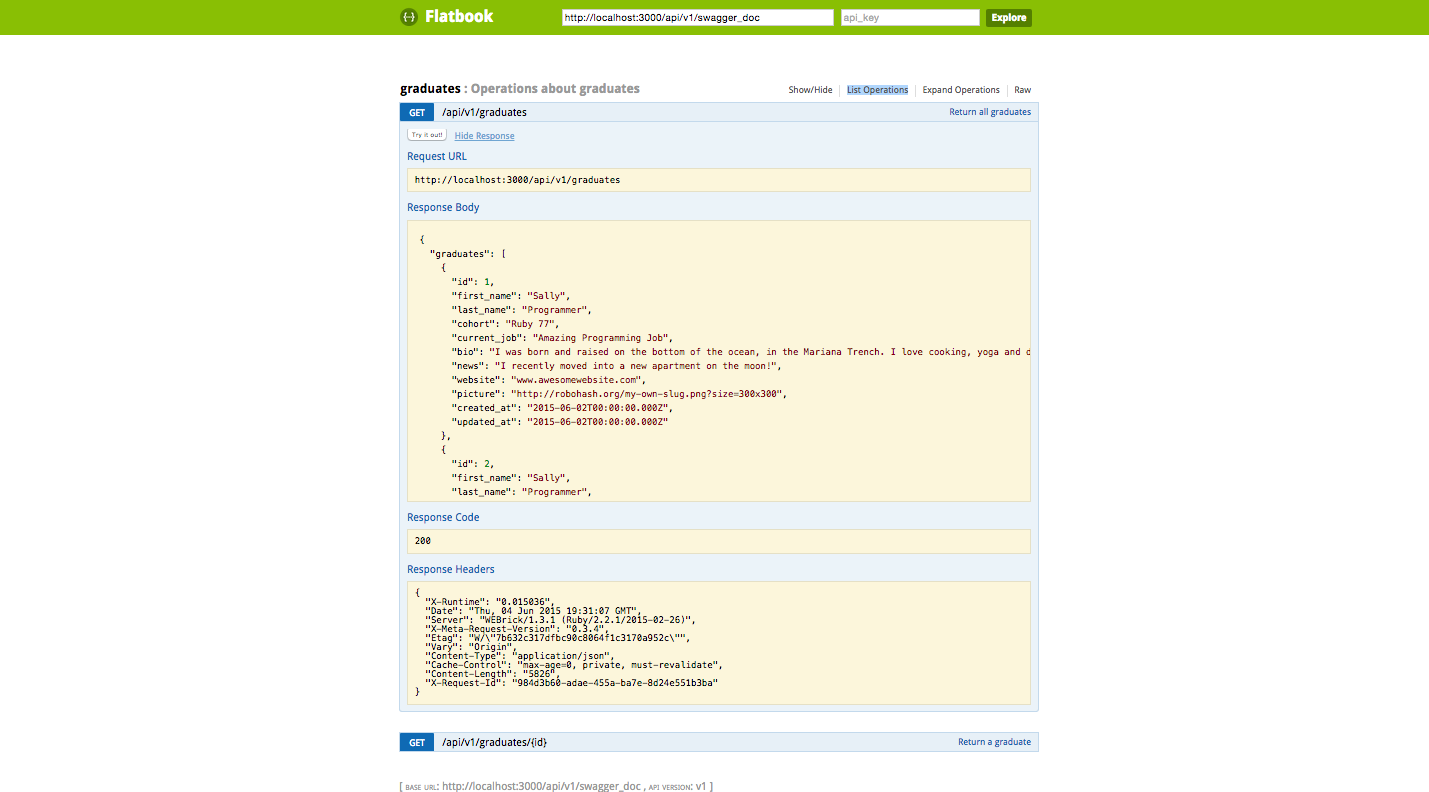Image resolution: width=1429 pixels, height=792 pixels.
Task: Click the Try it out! button
Action: tap(427, 135)
